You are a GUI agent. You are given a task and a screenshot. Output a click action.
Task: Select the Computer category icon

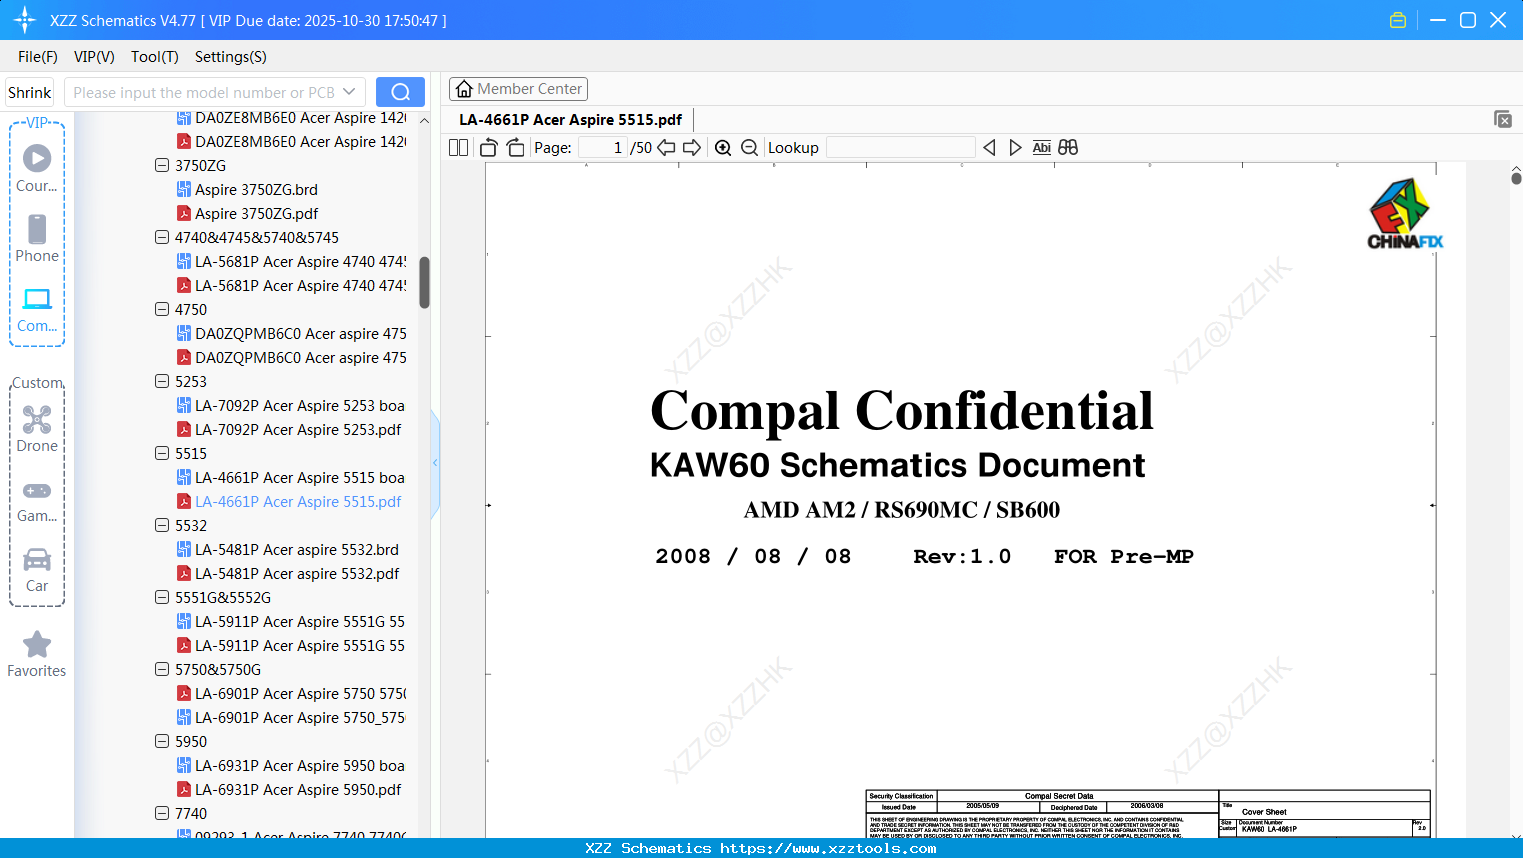click(37, 309)
